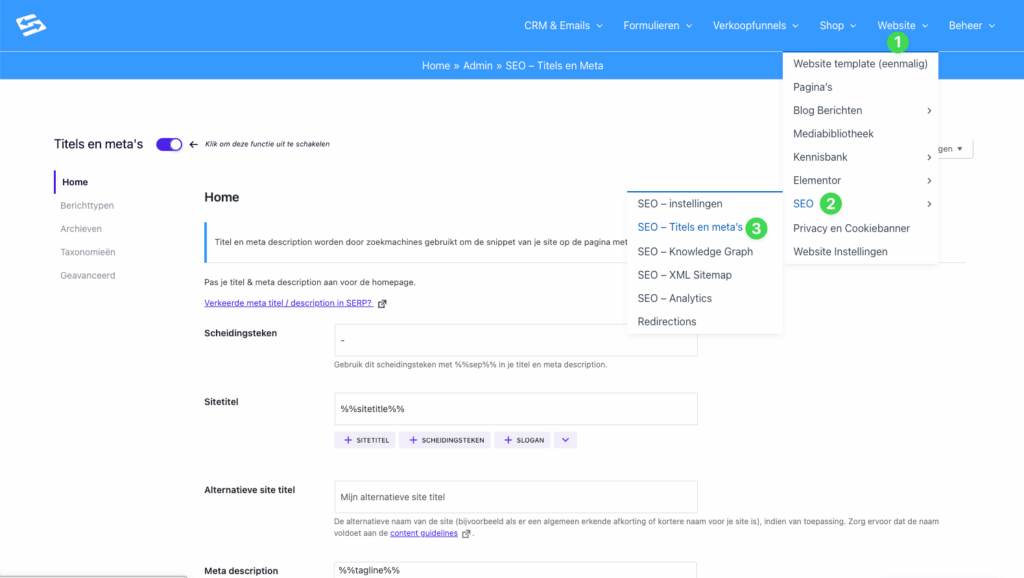The height and width of the screenshot is (578, 1024).
Task: Select the Geavanceerd sidebar tab
Action: 88,275
